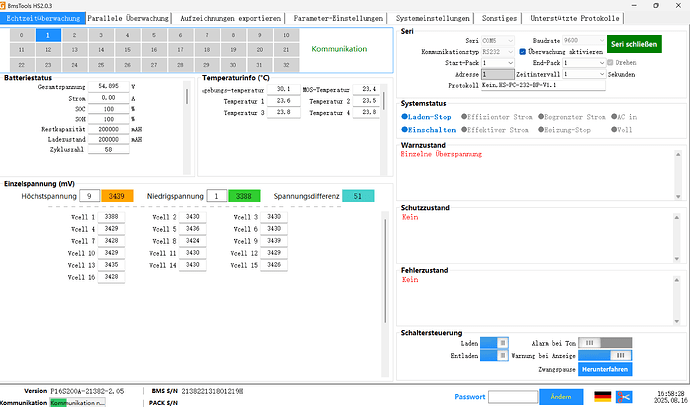690x407 pixels.
Task: Open Systemeinstellungen tab
Action: pyautogui.click(x=433, y=18)
